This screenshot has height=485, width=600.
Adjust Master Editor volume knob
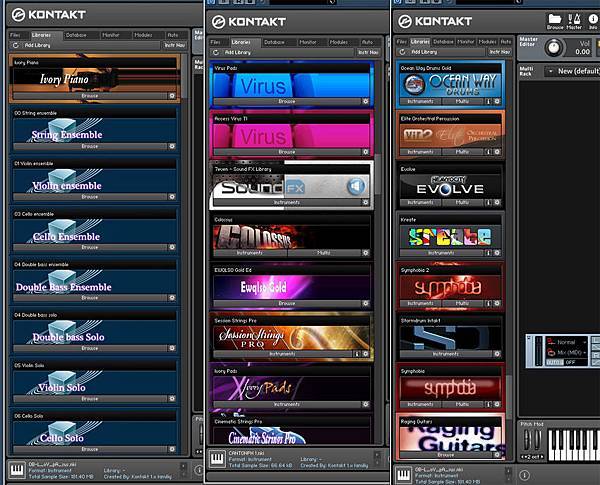(553, 48)
